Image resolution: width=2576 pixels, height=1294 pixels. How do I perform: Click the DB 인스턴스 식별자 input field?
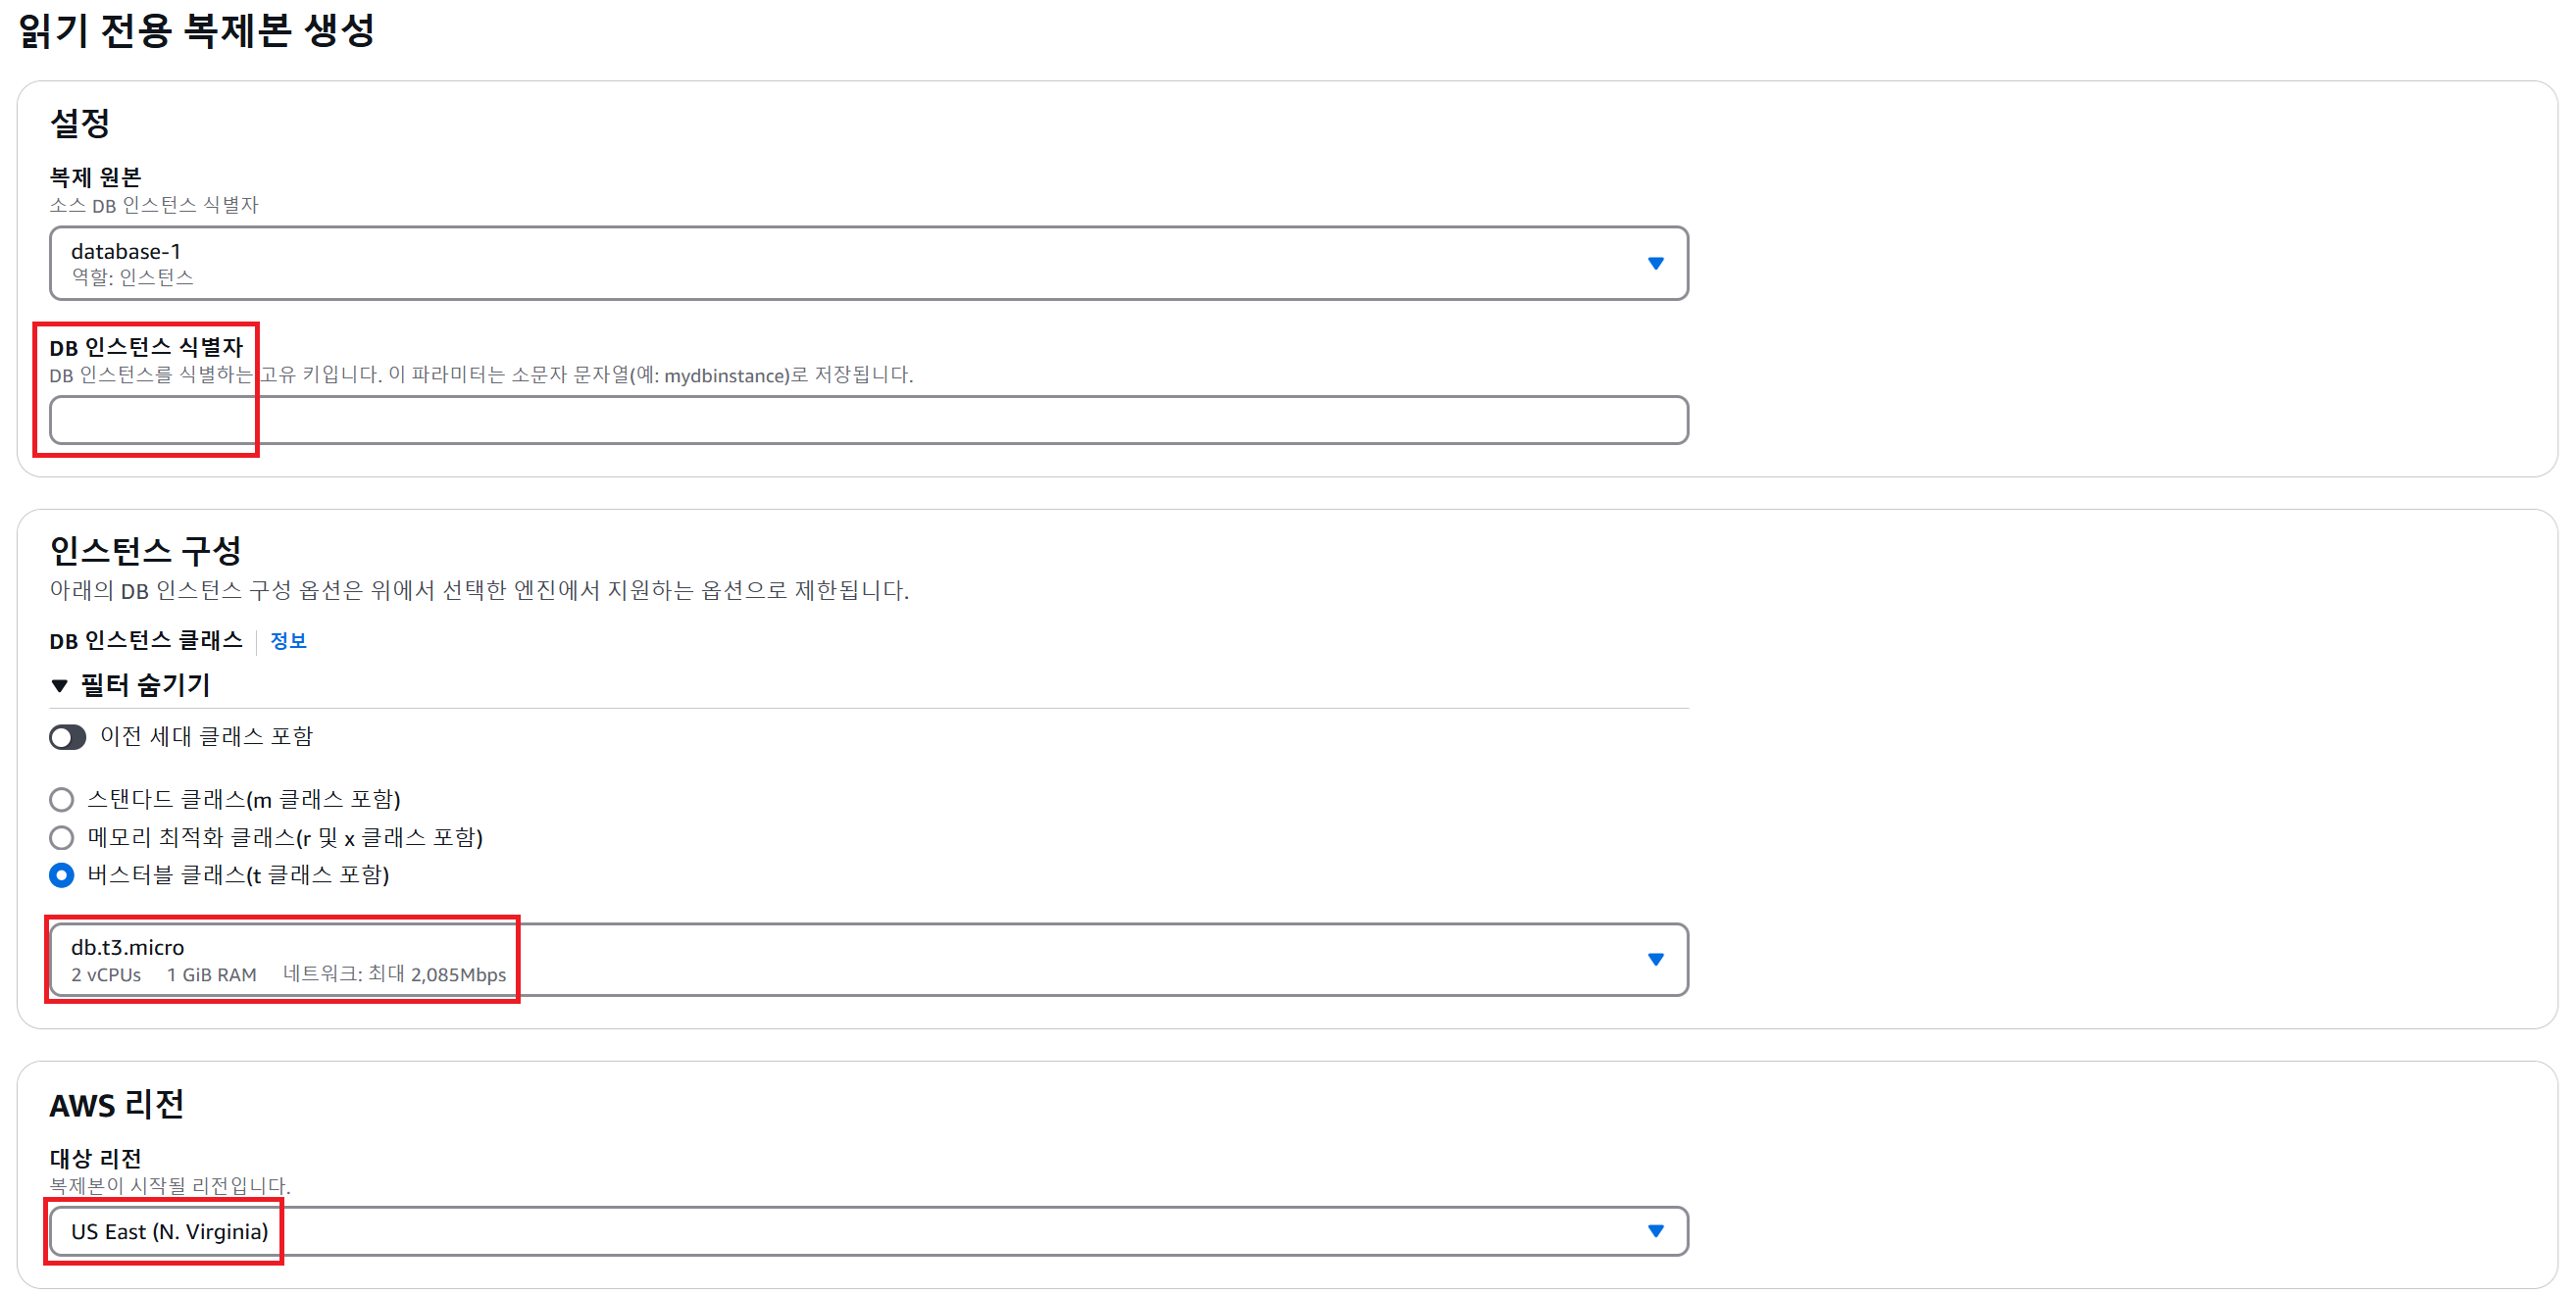click(x=868, y=420)
